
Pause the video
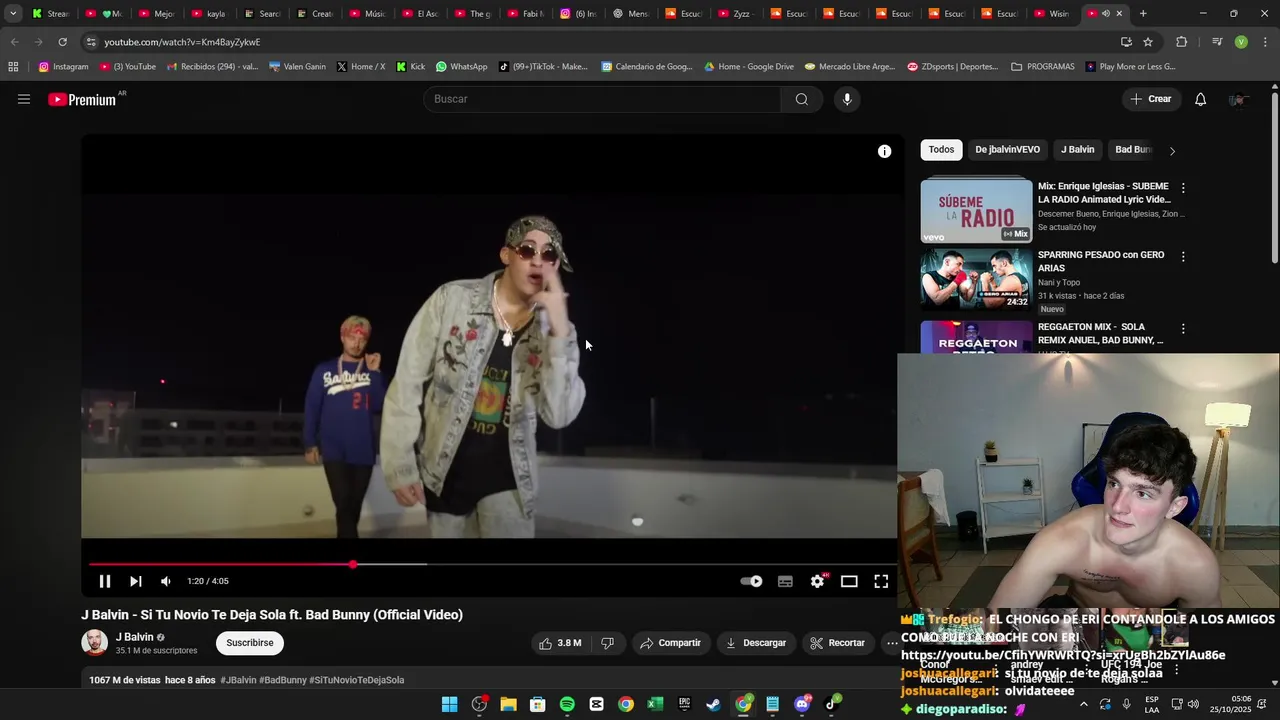point(104,581)
